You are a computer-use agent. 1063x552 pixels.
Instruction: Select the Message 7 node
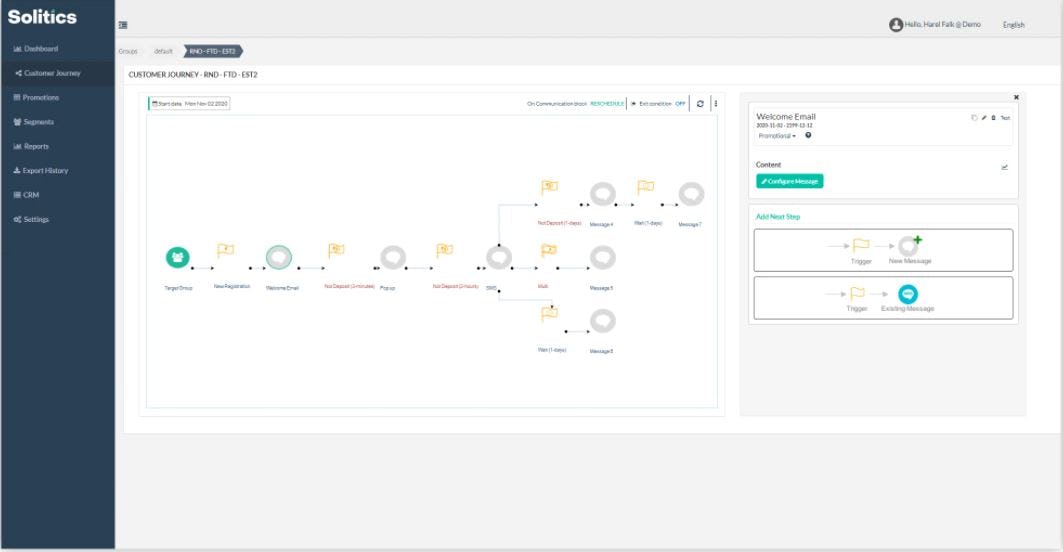click(691, 195)
